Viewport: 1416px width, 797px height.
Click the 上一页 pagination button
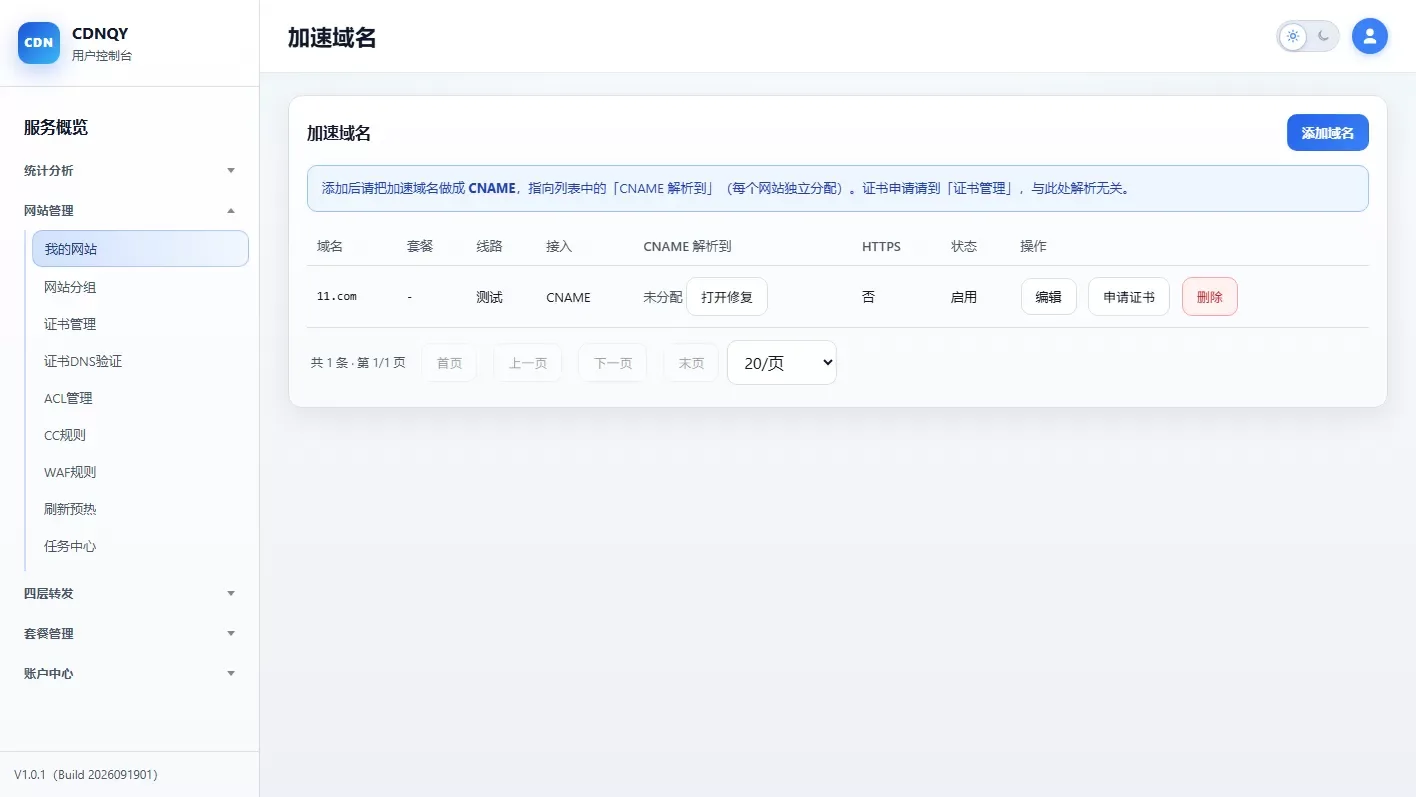point(528,363)
